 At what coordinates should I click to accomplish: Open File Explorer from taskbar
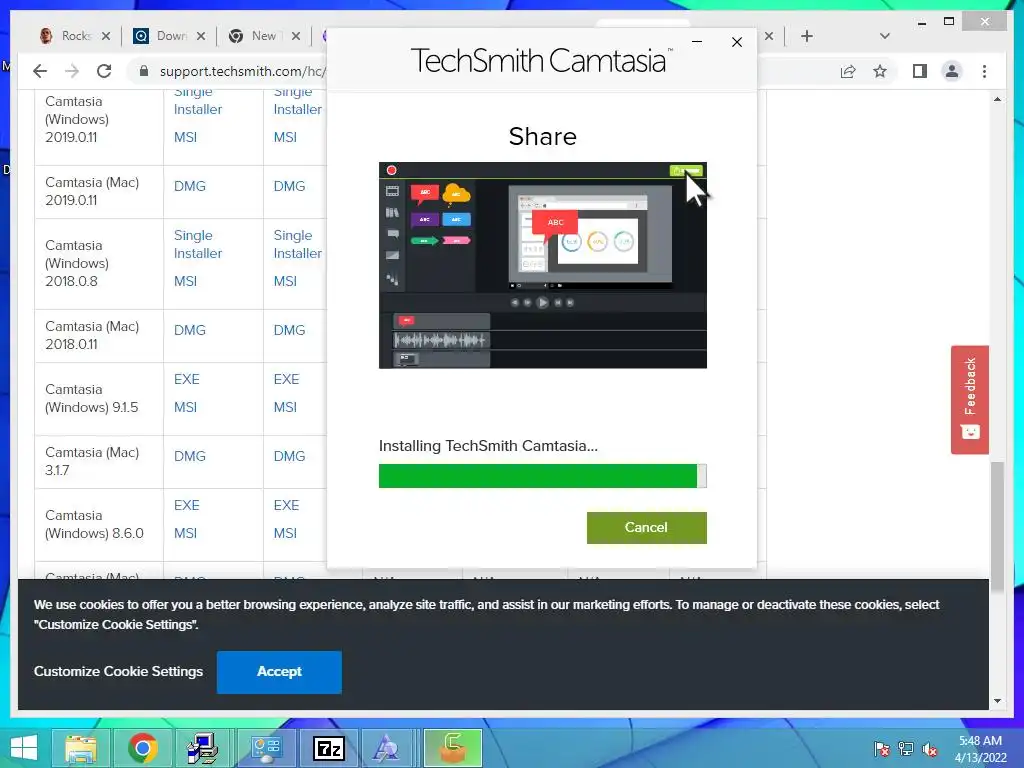81,748
